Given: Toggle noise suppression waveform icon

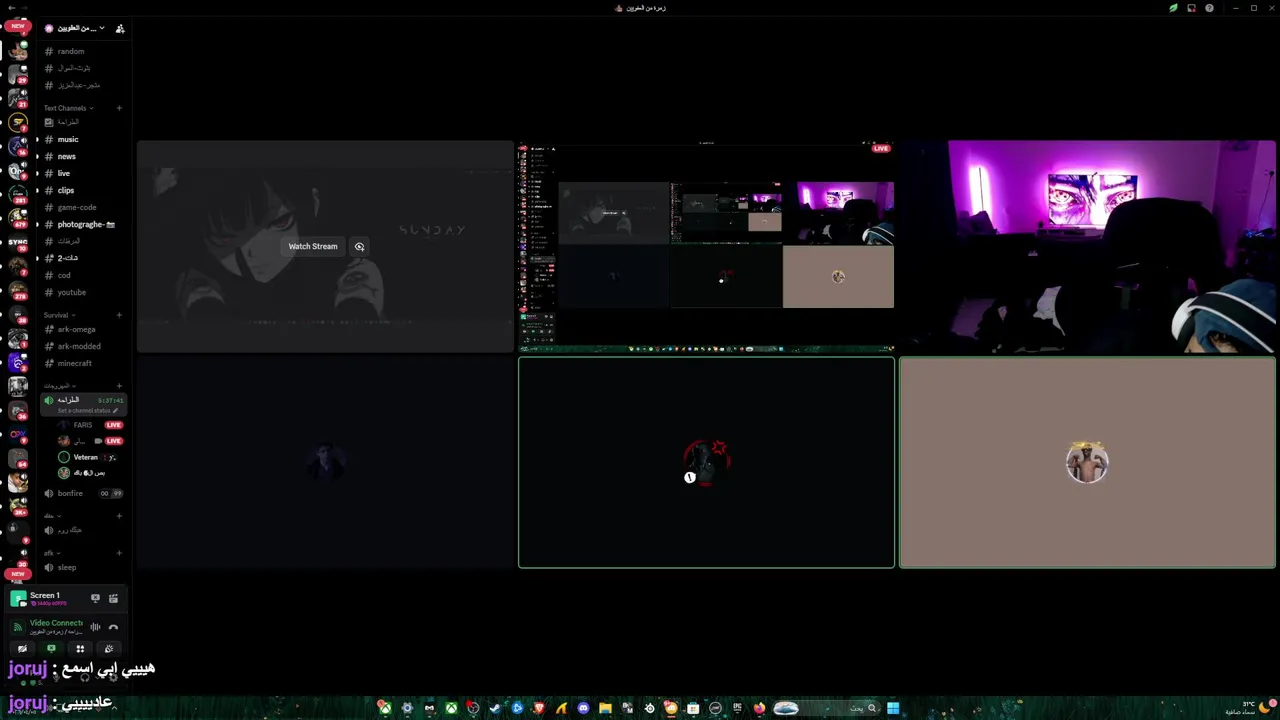Looking at the screenshot, I should pyautogui.click(x=95, y=627).
